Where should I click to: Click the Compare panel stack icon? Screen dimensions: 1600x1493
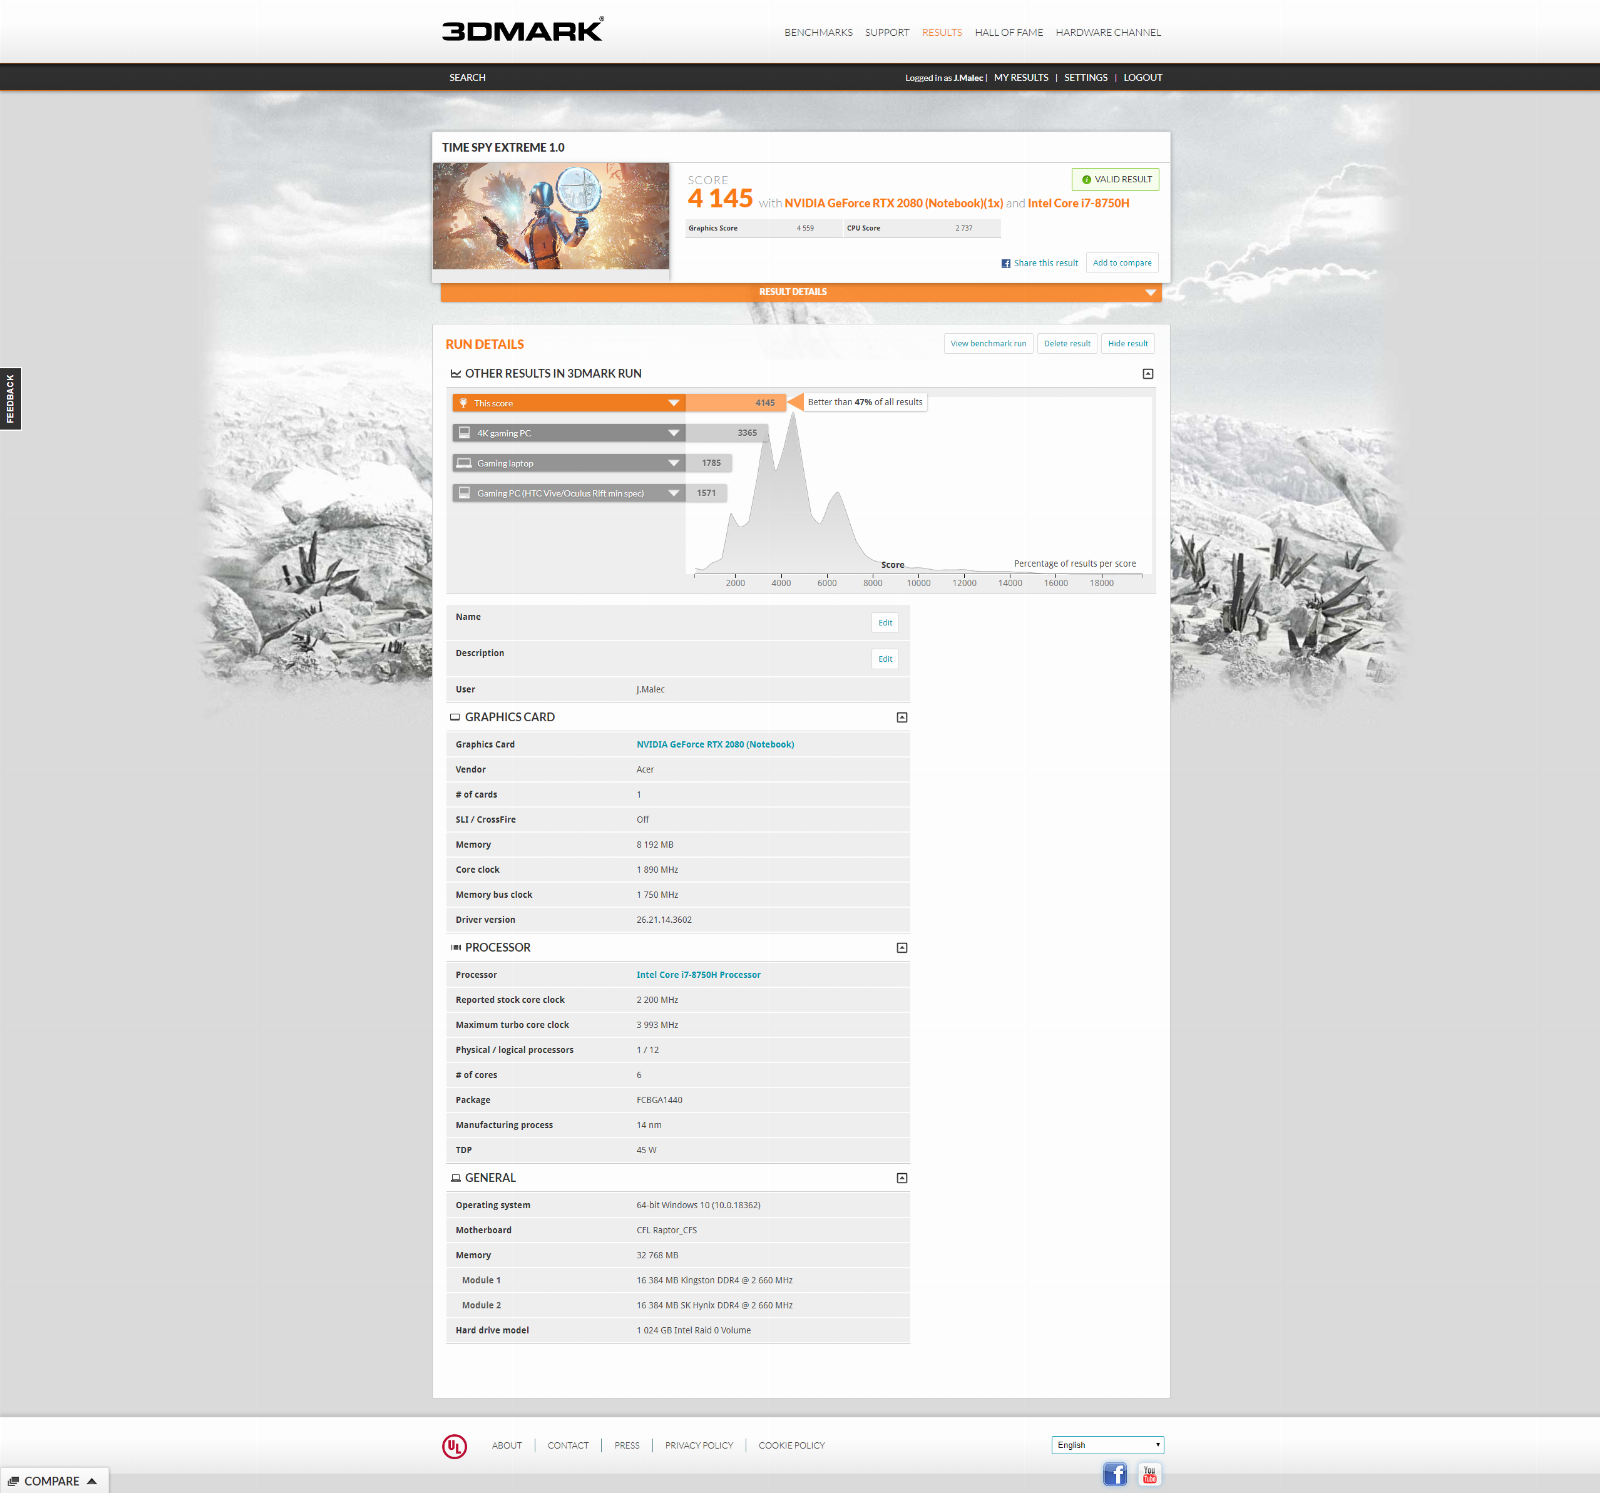coord(13,1481)
